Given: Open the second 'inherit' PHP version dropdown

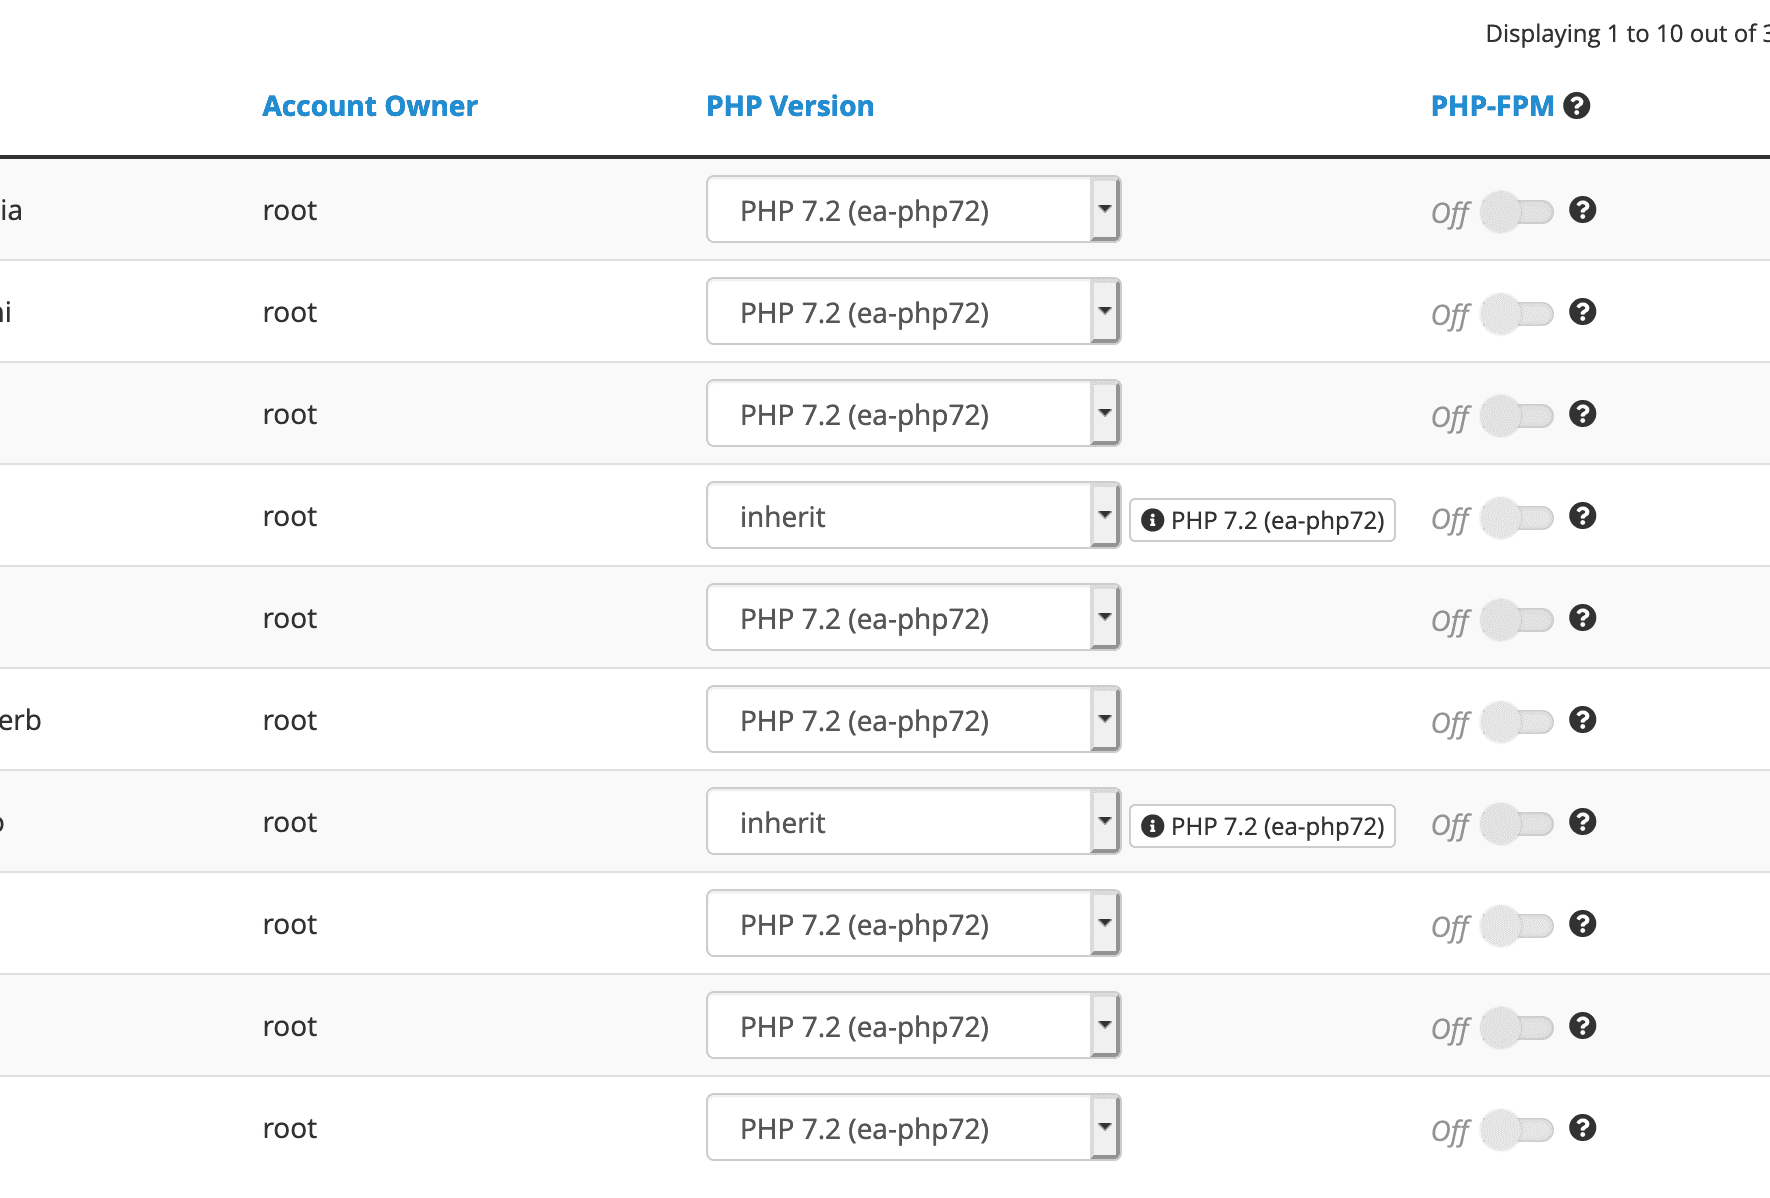Looking at the screenshot, I should [913, 822].
